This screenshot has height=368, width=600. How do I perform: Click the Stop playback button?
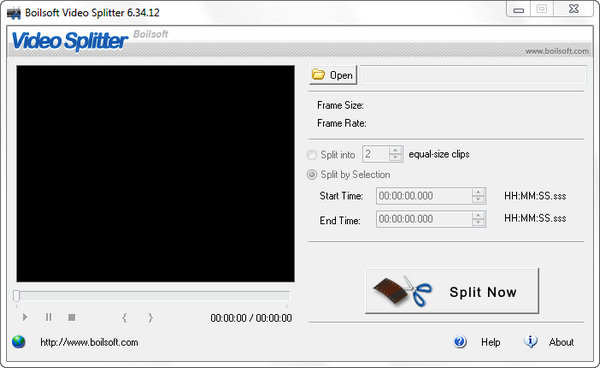72,317
